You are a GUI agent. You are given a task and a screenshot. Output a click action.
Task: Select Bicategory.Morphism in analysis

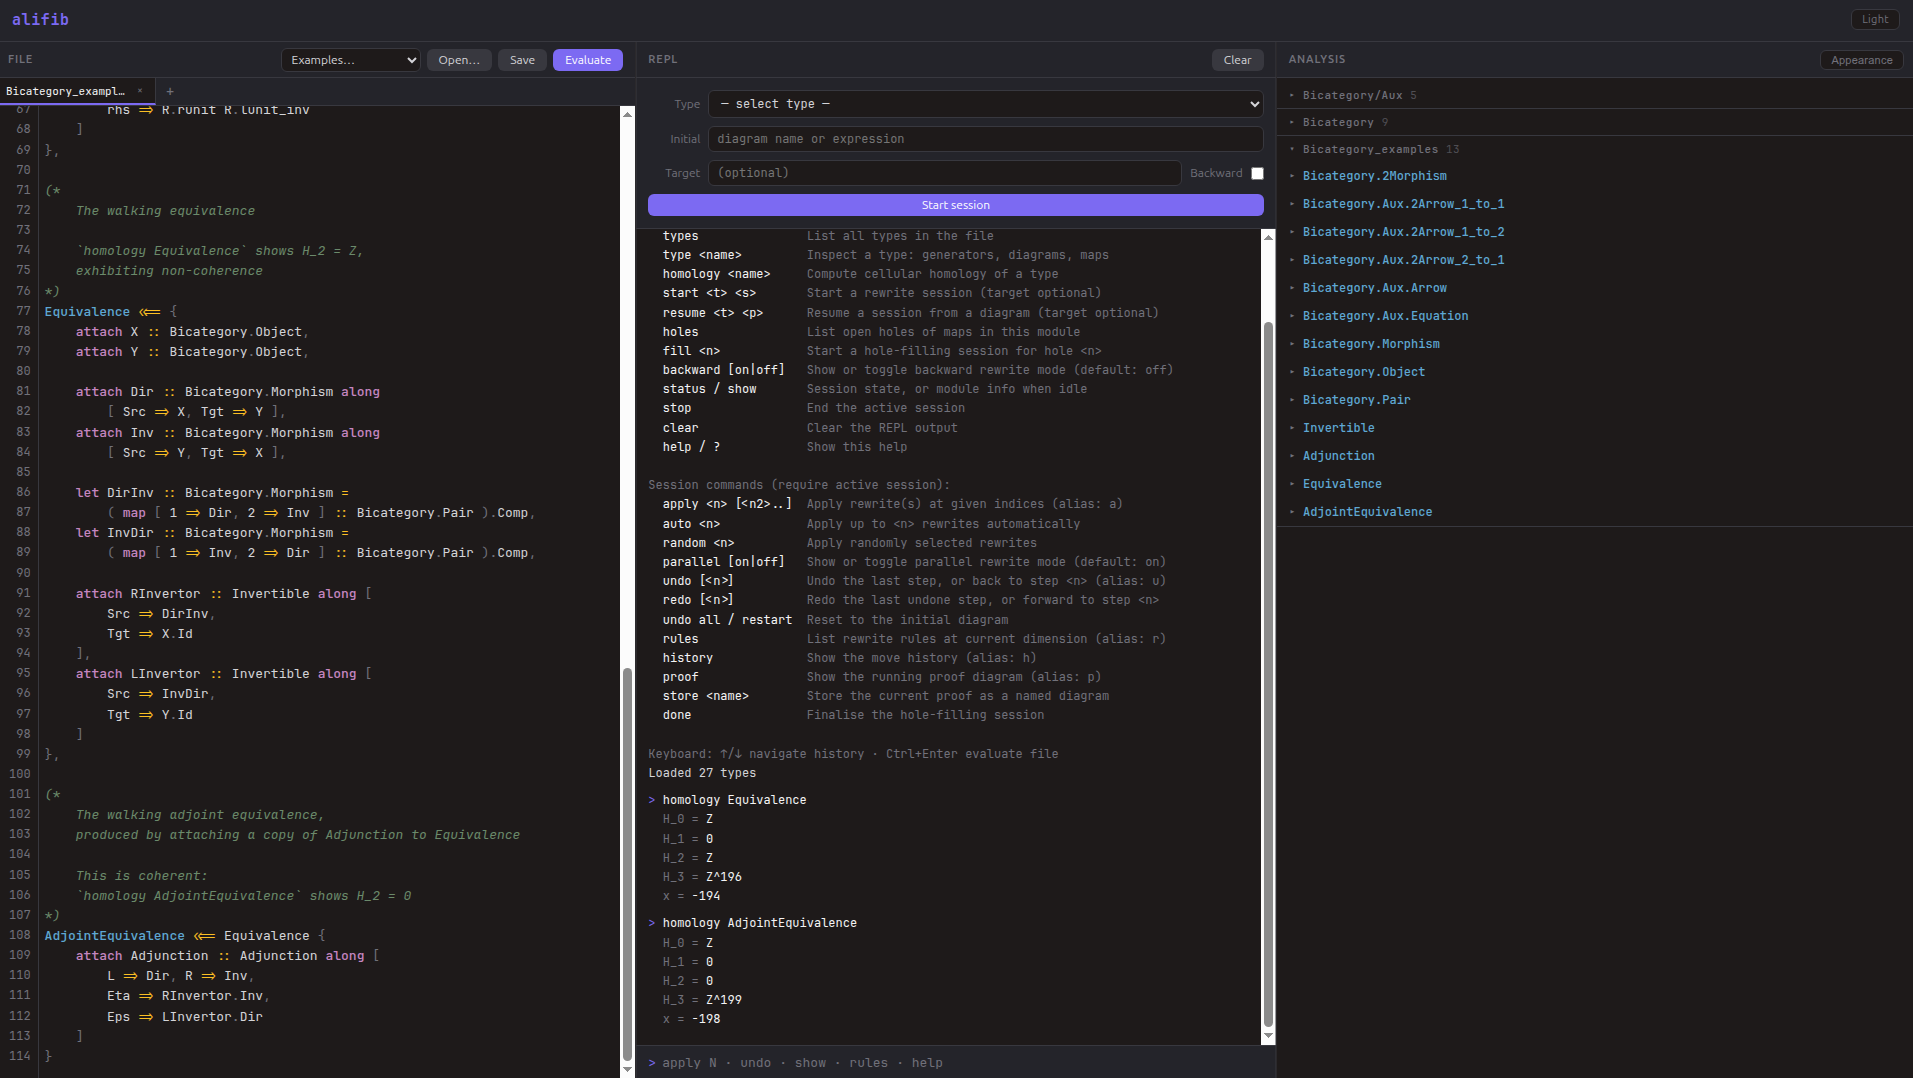click(x=1371, y=344)
